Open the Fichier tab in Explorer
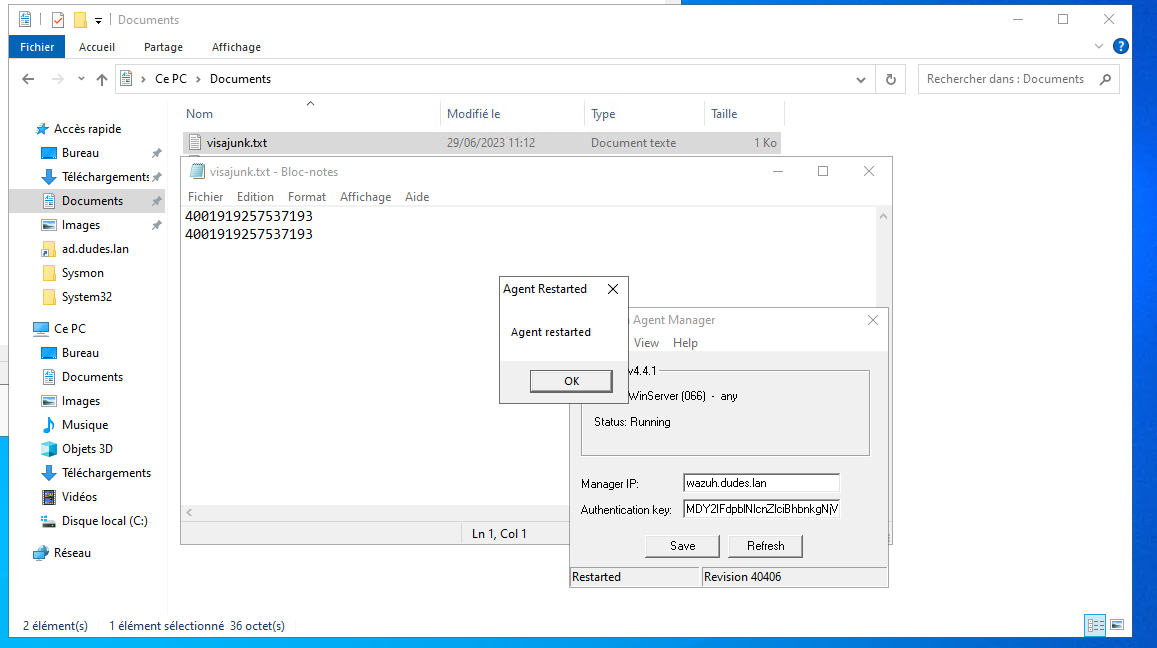This screenshot has width=1157, height=648. tap(37, 47)
